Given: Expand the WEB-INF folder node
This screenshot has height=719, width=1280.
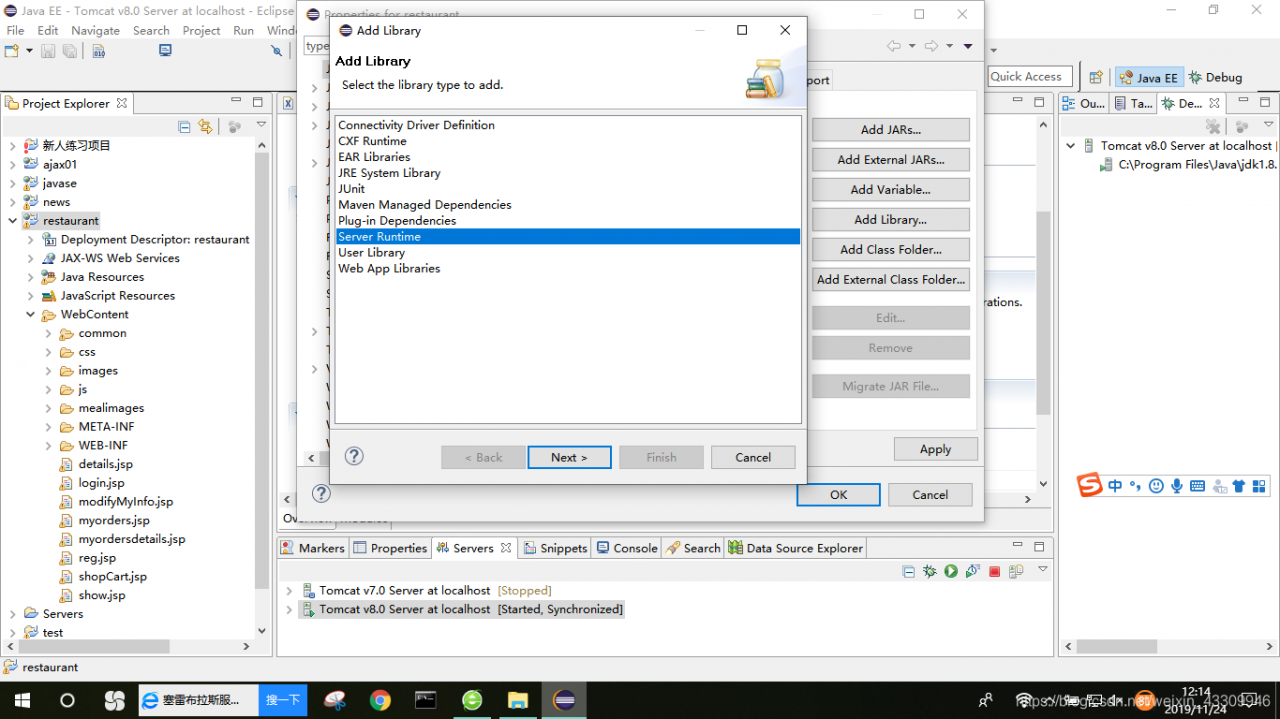Looking at the screenshot, I should click(x=48, y=445).
